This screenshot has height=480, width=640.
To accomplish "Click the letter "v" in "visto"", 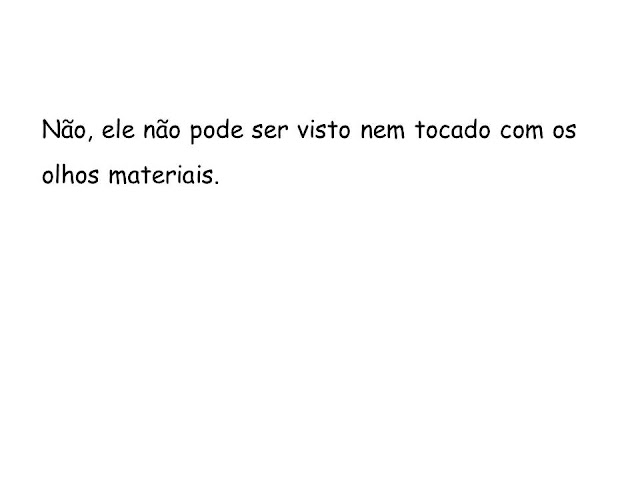I will (x=303, y=132).
